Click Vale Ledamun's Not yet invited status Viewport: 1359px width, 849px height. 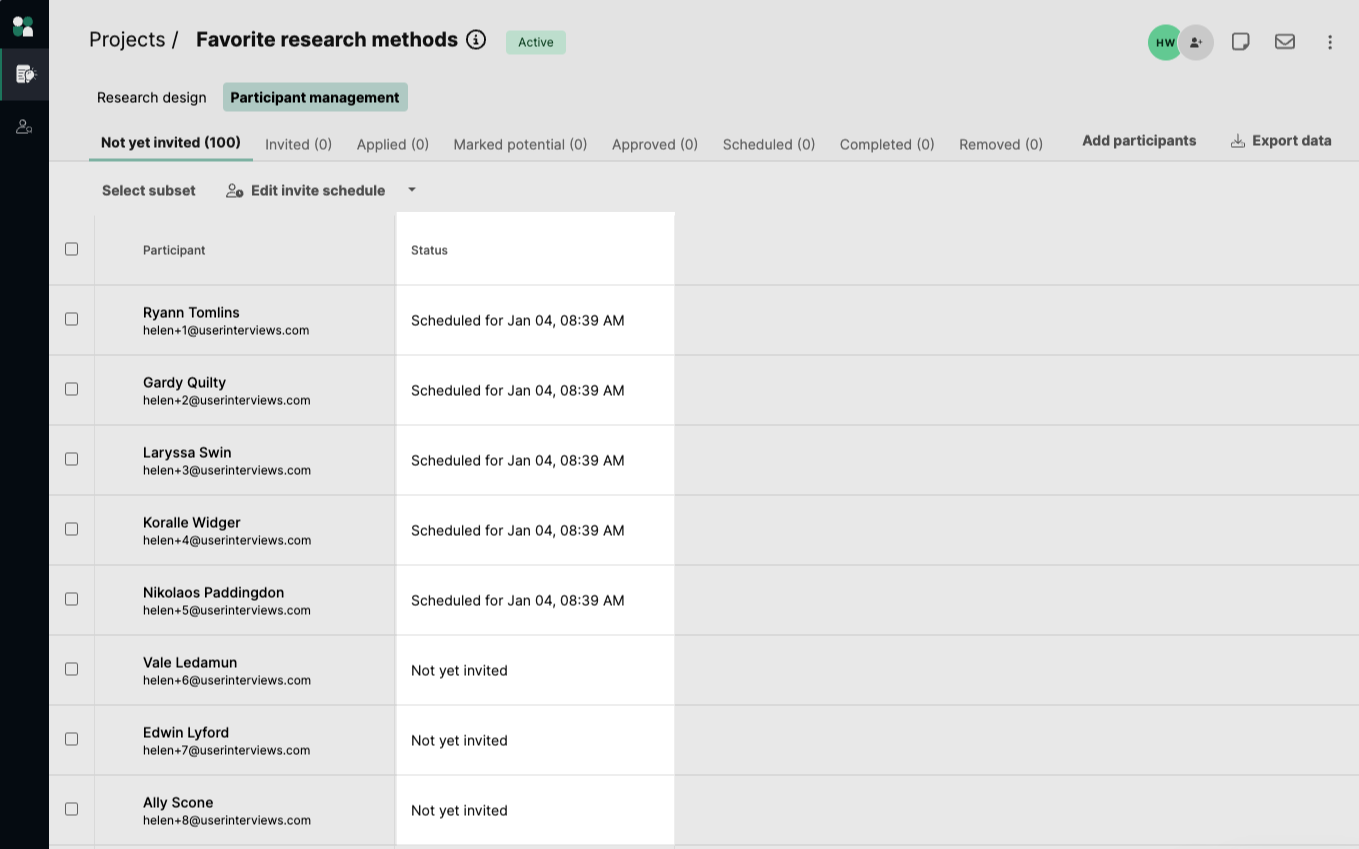click(x=459, y=670)
